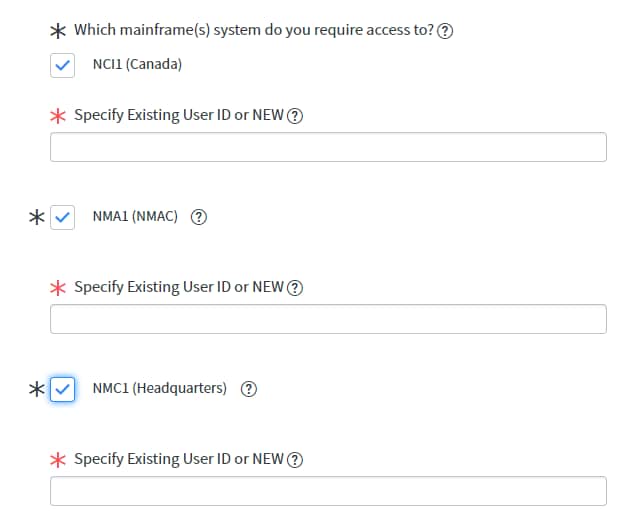The image size is (628, 519).
Task: Click the mainframe system question label
Action: (254, 30)
